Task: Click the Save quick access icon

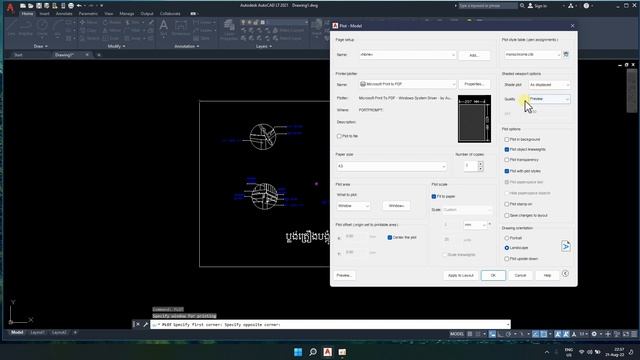Action: coord(39,6)
